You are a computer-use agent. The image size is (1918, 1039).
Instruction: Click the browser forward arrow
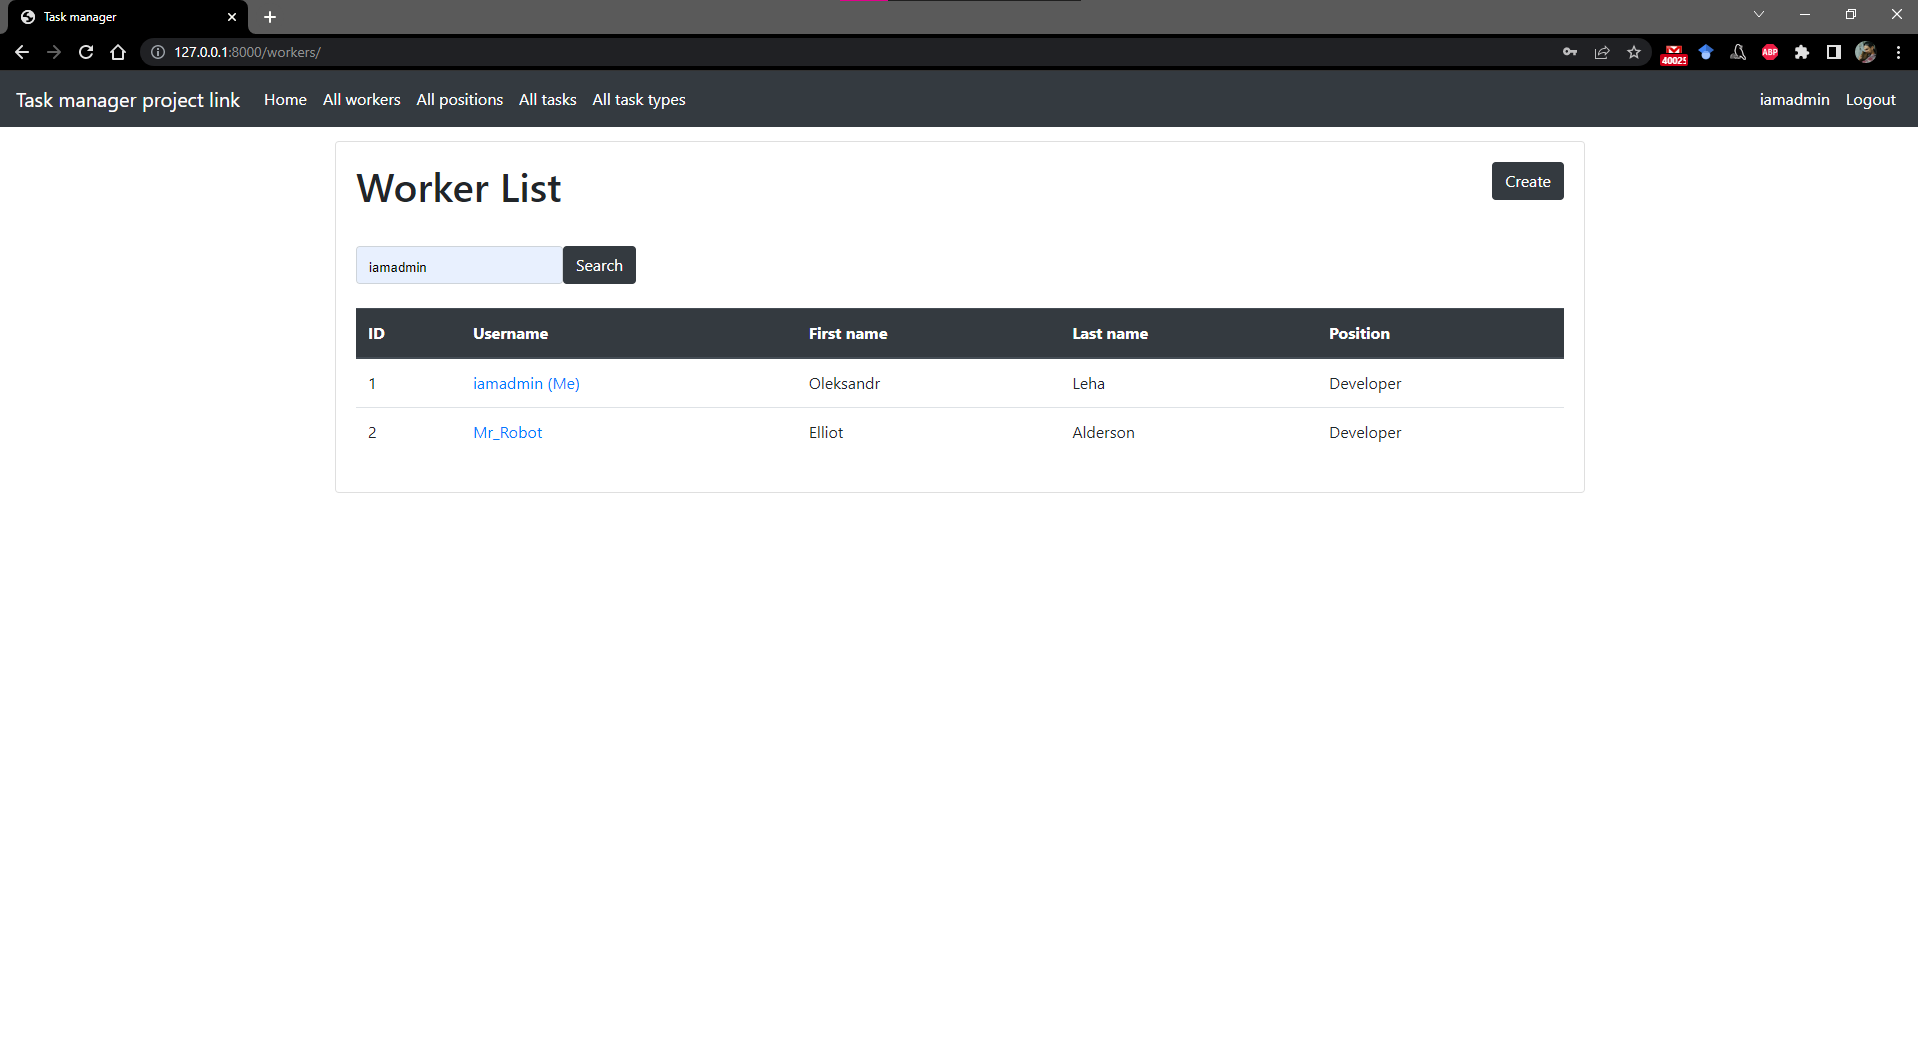pos(54,52)
